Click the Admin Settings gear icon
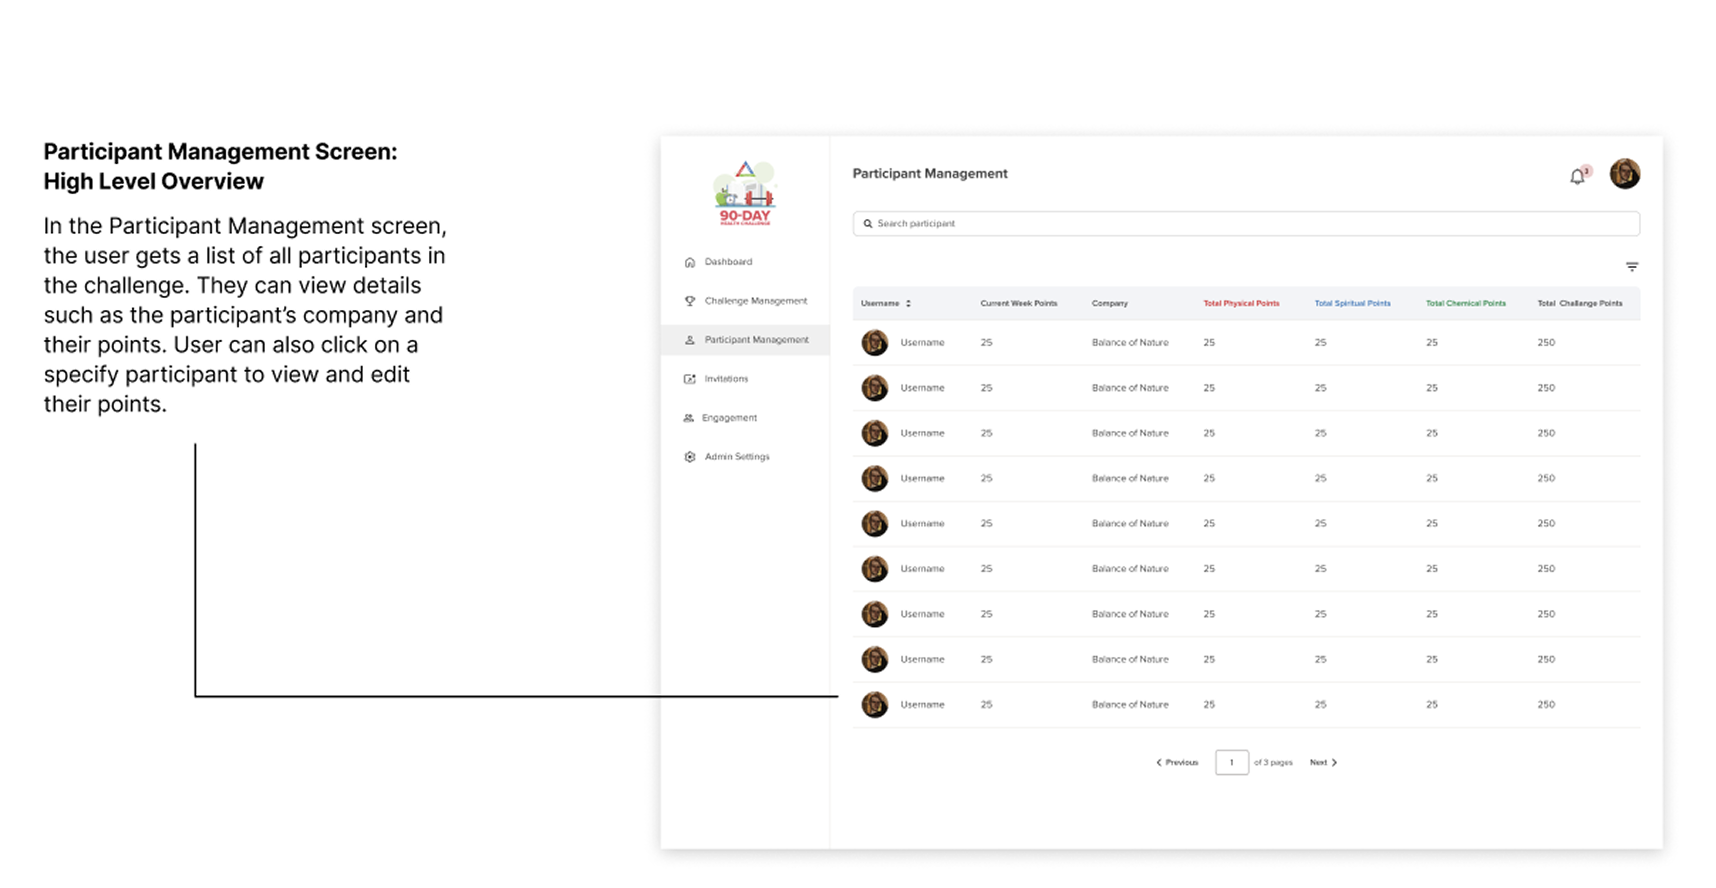The image size is (1716, 888). tap(689, 457)
